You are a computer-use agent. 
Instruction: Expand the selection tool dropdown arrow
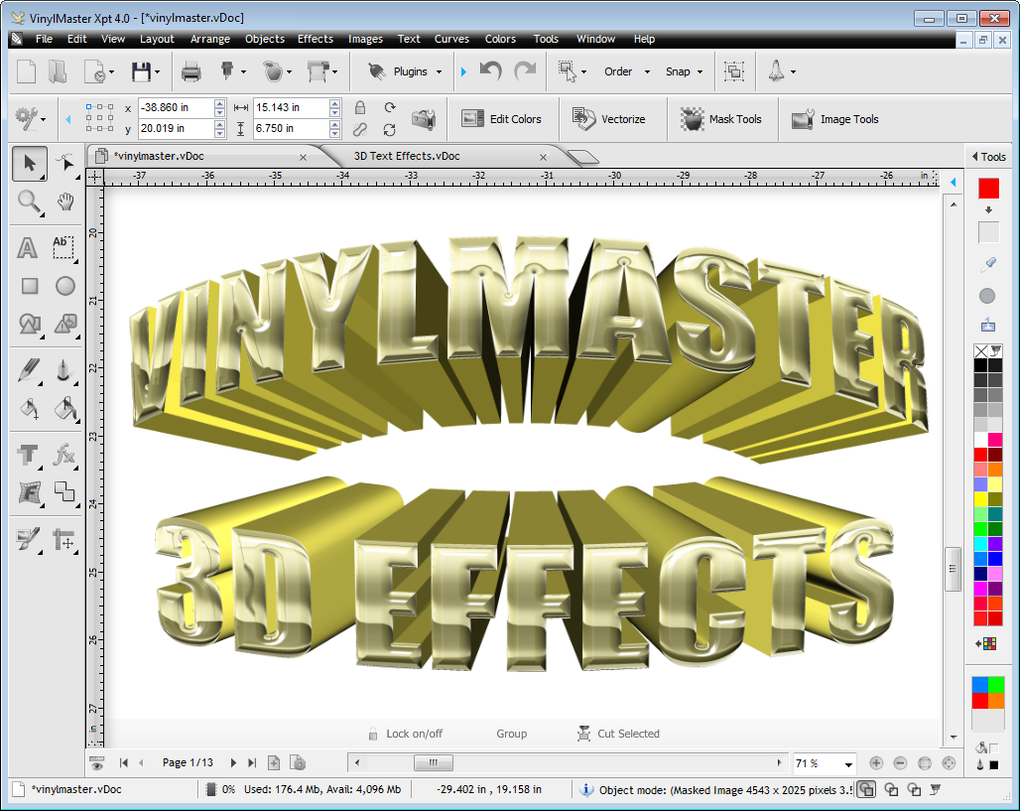(x=584, y=72)
